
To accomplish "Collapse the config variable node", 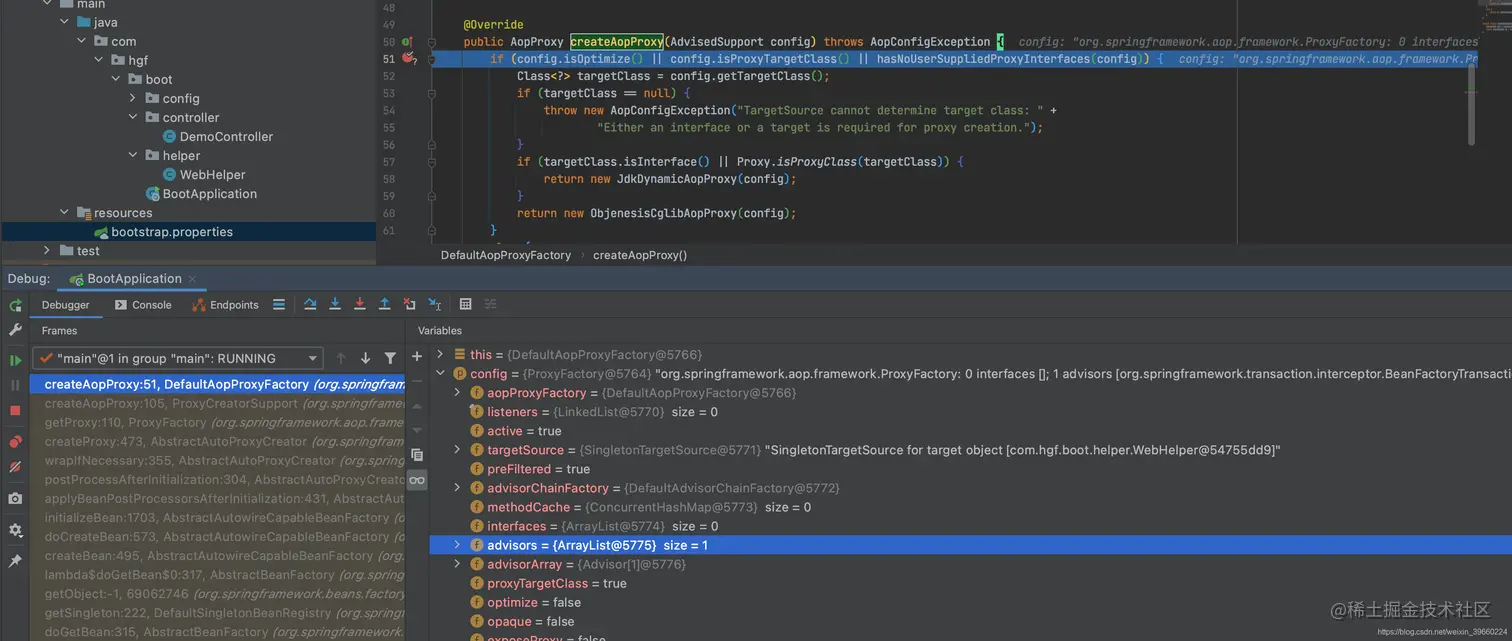I will click(x=440, y=373).
